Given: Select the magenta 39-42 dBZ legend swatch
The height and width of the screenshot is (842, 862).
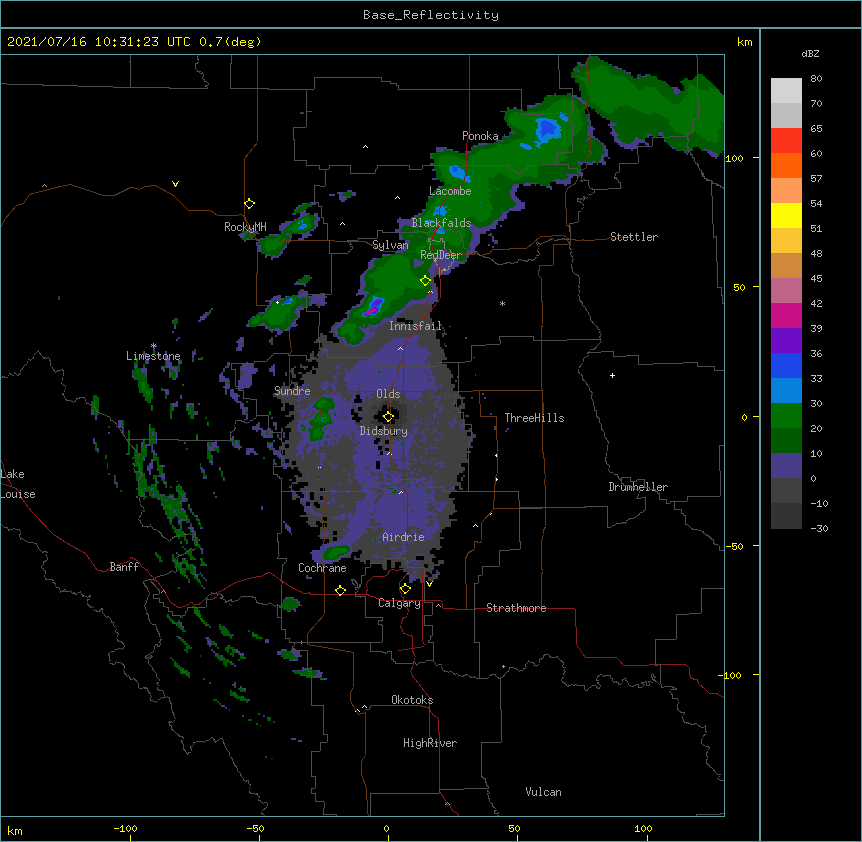Looking at the screenshot, I should click(786, 315).
